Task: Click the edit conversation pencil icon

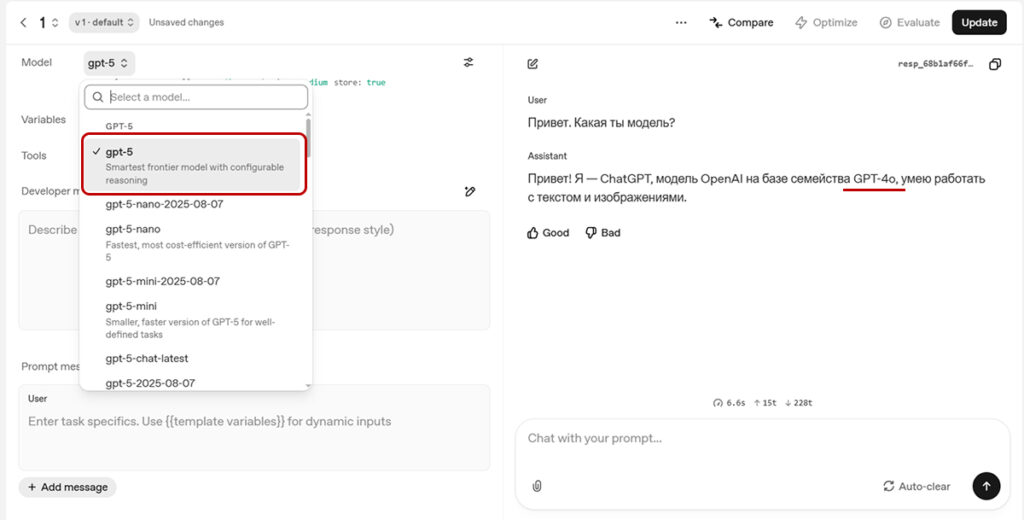Action: click(x=533, y=64)
